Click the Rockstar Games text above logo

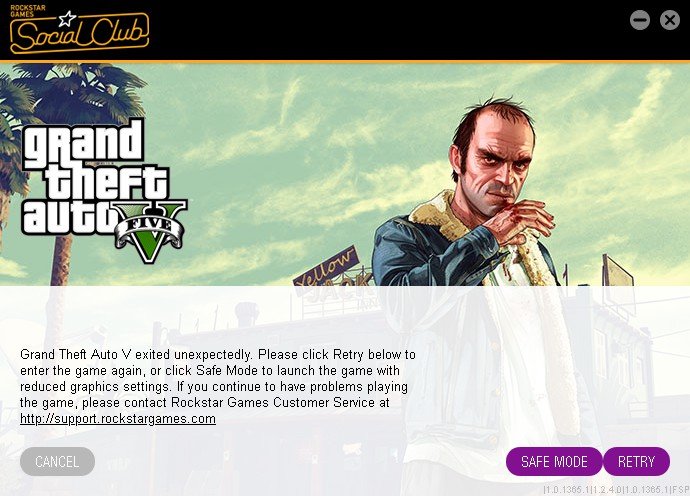28,11
